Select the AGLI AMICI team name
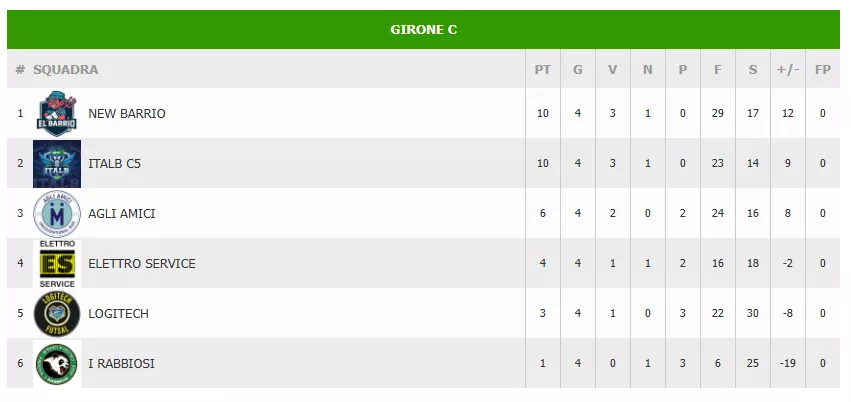The width and height of the screenshot is (851, 402). click(122, 214)
